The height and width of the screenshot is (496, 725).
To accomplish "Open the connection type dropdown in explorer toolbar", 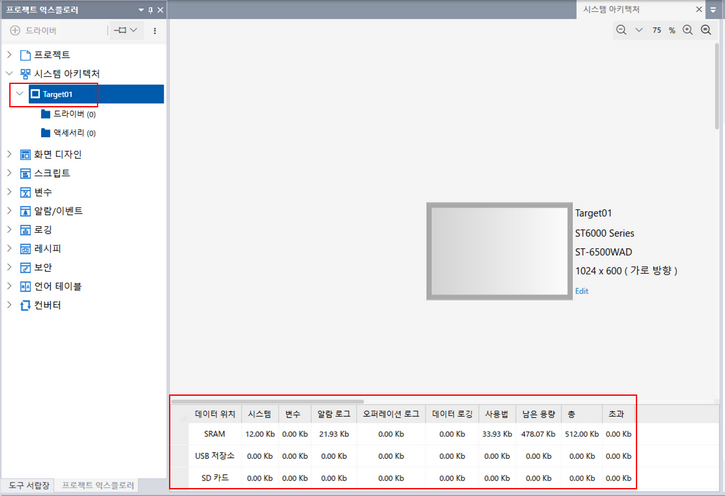I will 126,31.
